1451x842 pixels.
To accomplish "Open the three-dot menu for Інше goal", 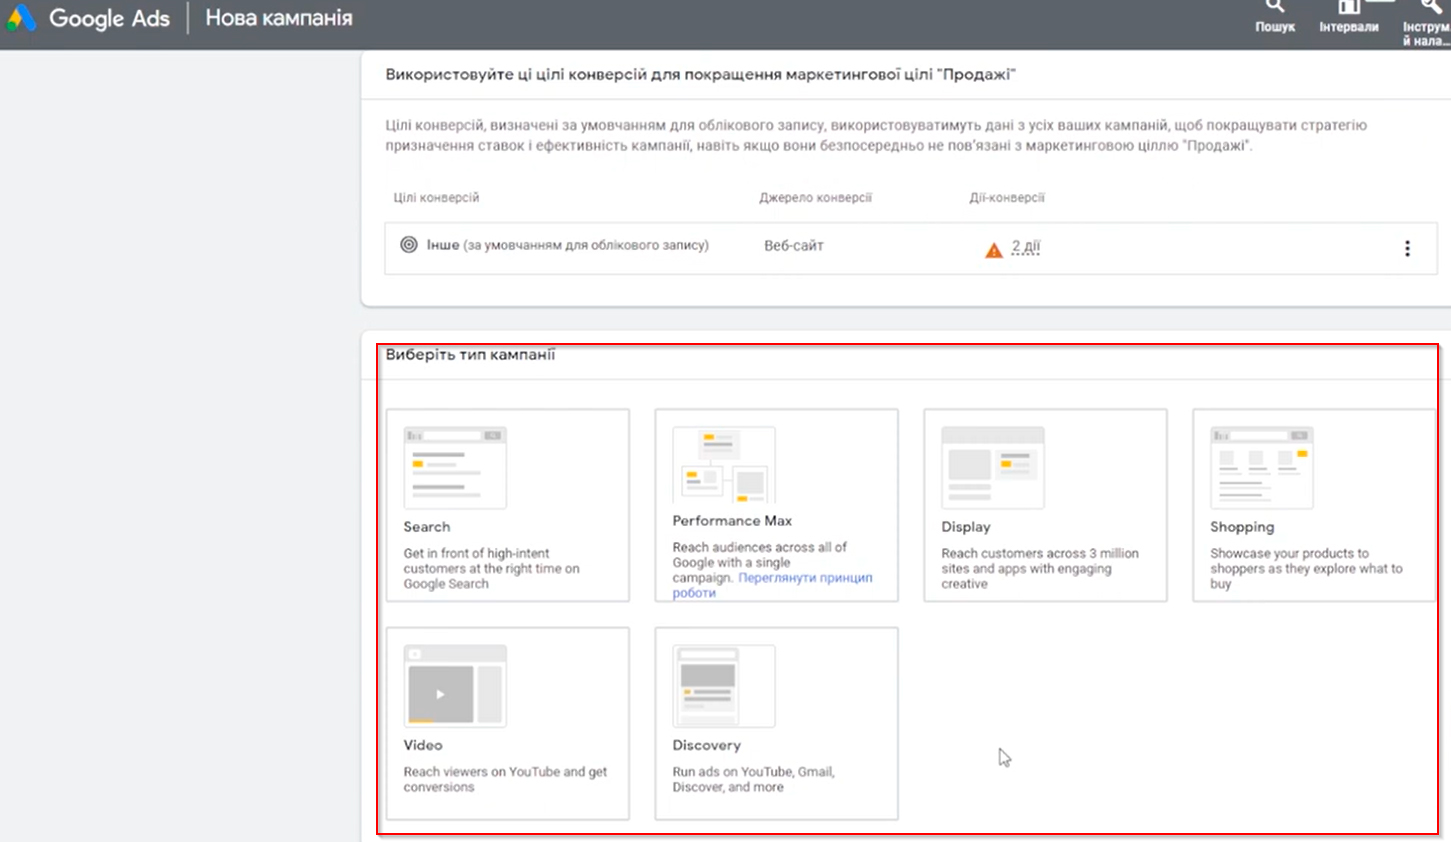I will click(x=1407, y=248).
